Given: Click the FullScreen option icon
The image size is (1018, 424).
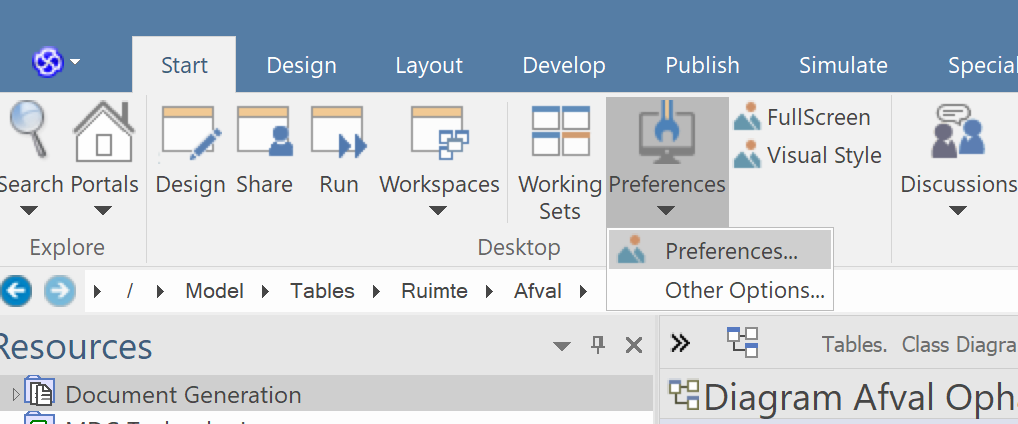Looking at the screenshot, I should pyautogui.click(x=747, y=118).
